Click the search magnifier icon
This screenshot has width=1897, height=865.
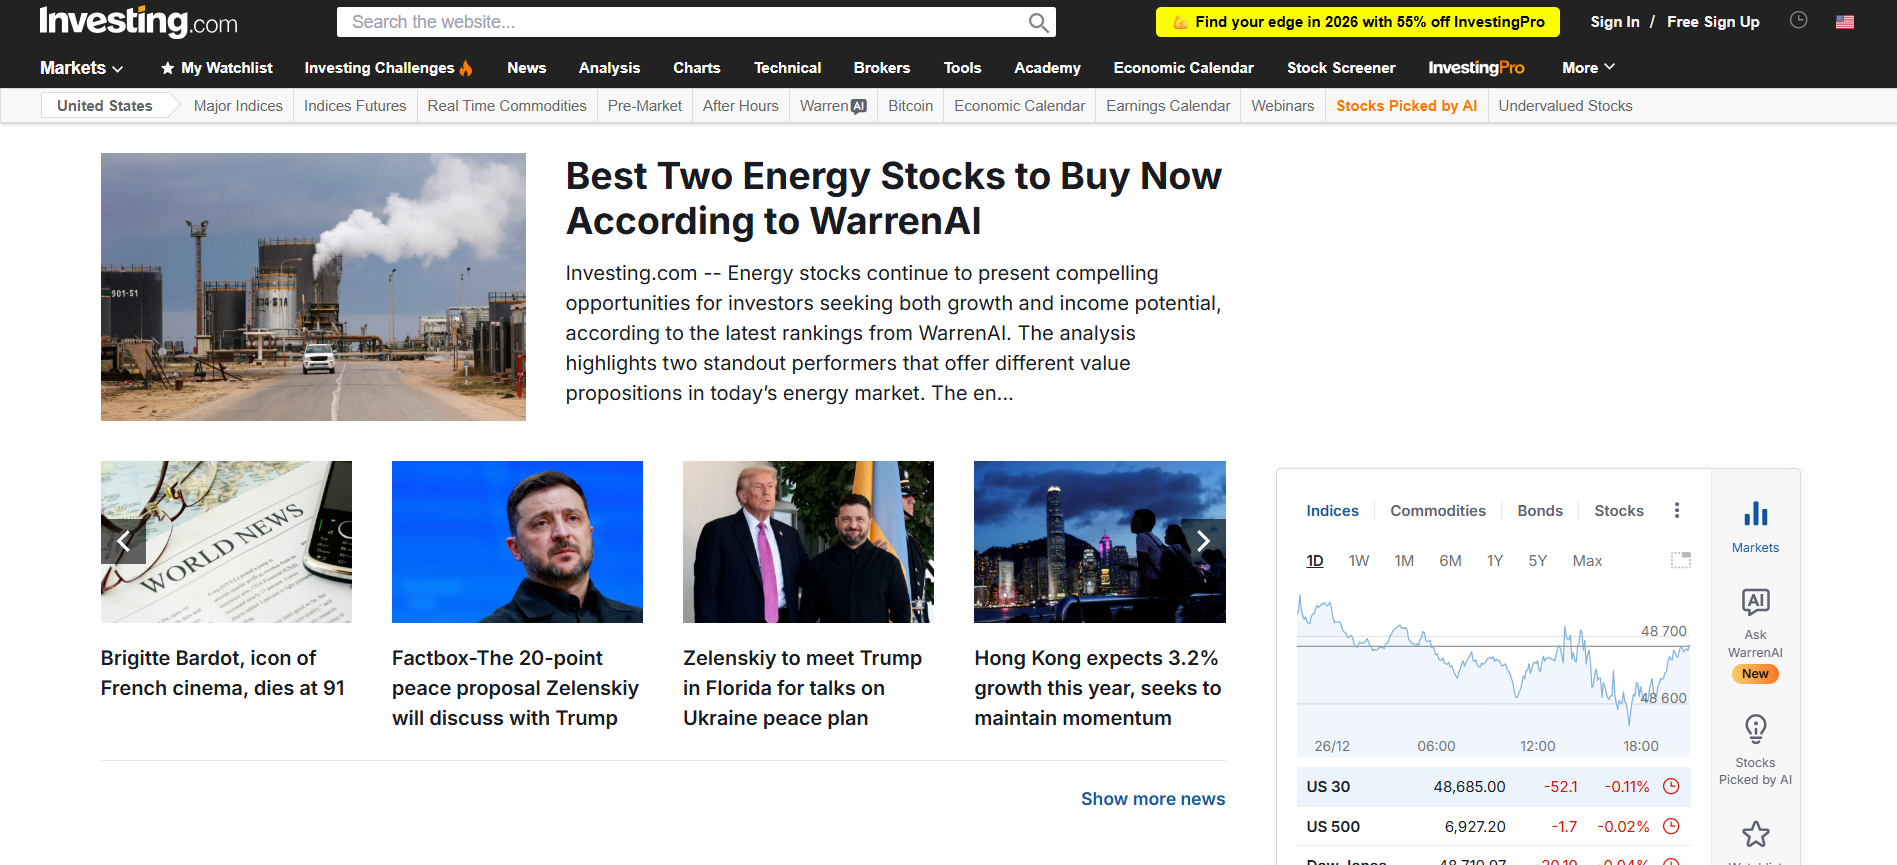click(1038, 22)
